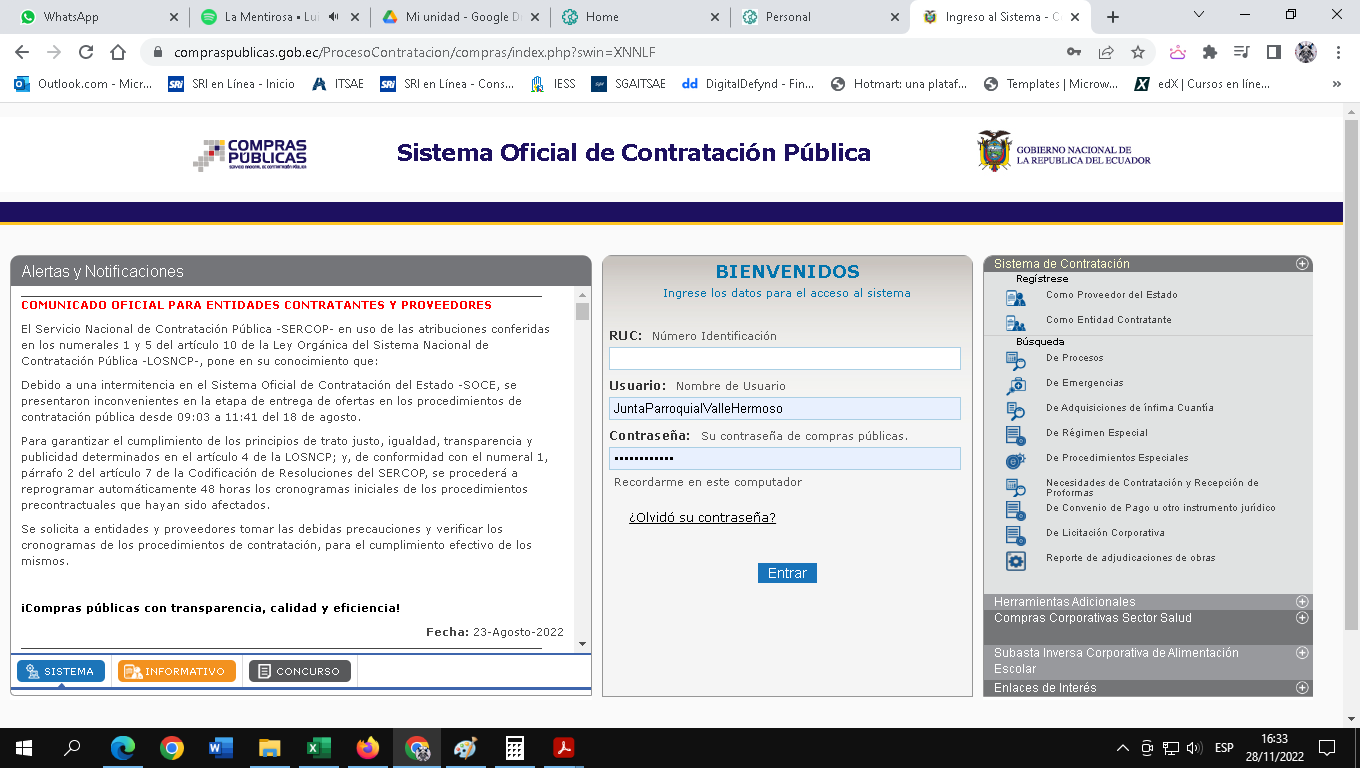Collapse the Sistema de Contratación panel

(1302, 264)
